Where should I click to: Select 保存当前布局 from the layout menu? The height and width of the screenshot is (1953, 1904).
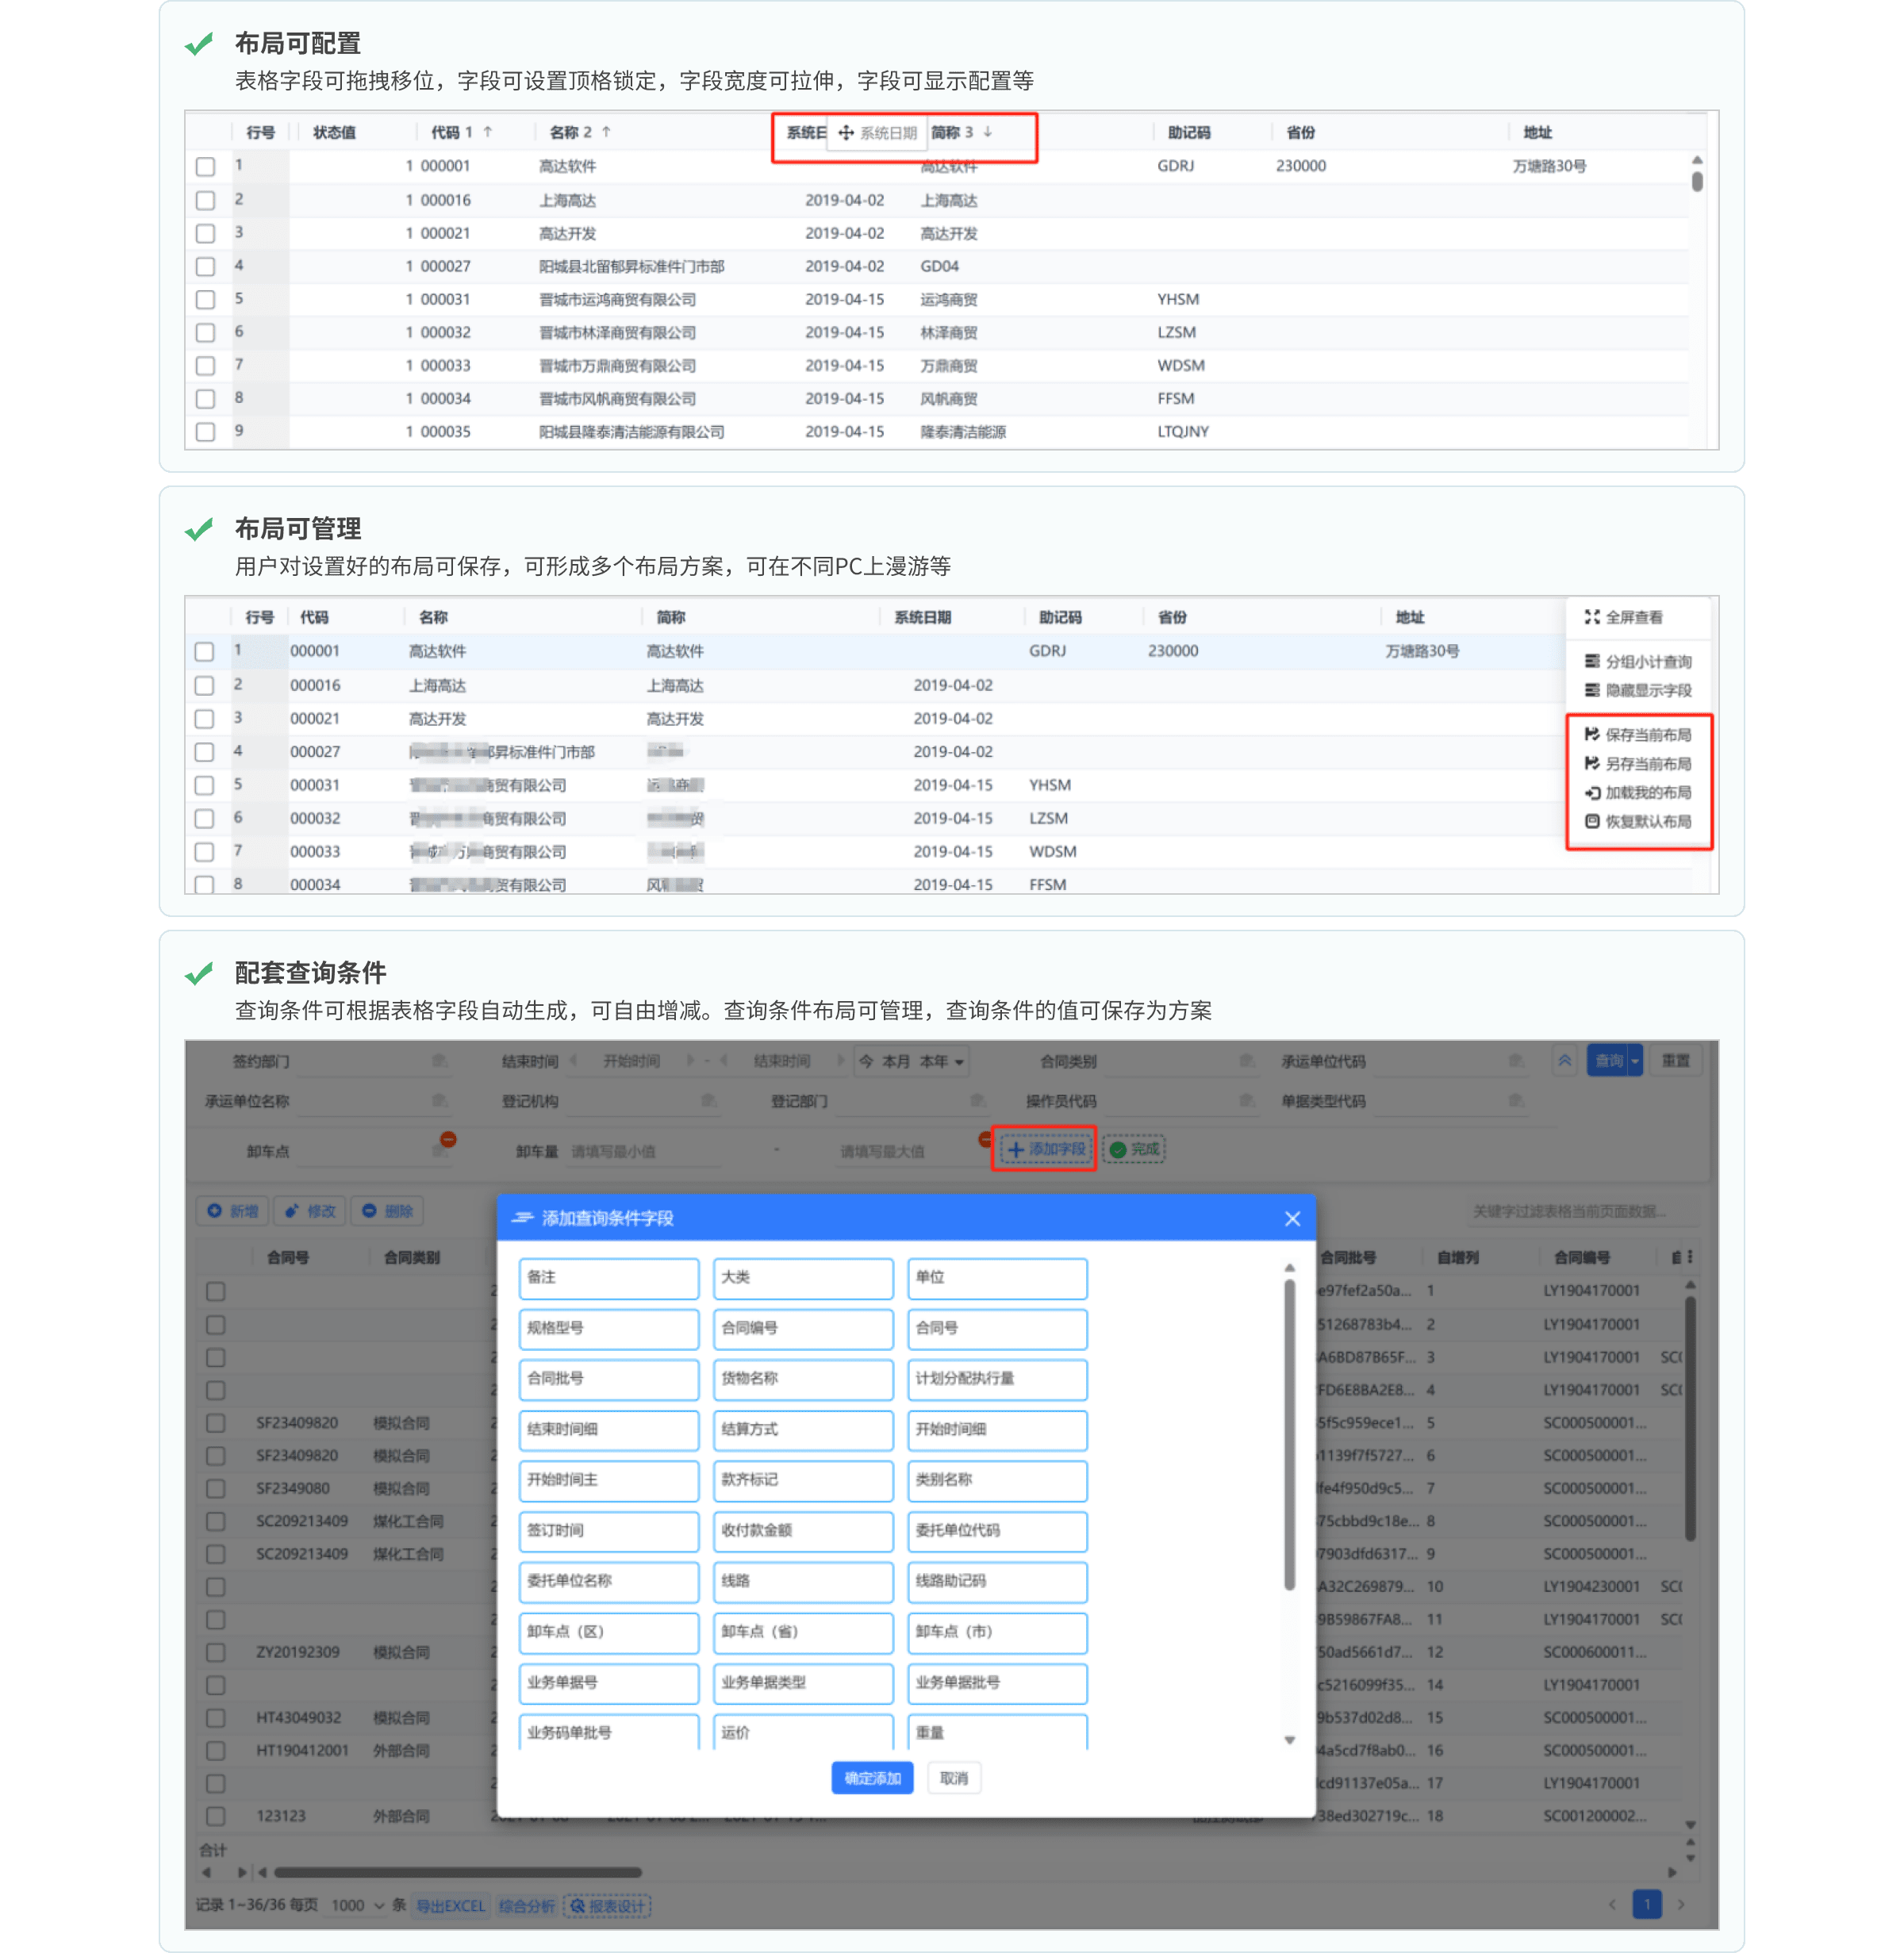(1647, 735)
